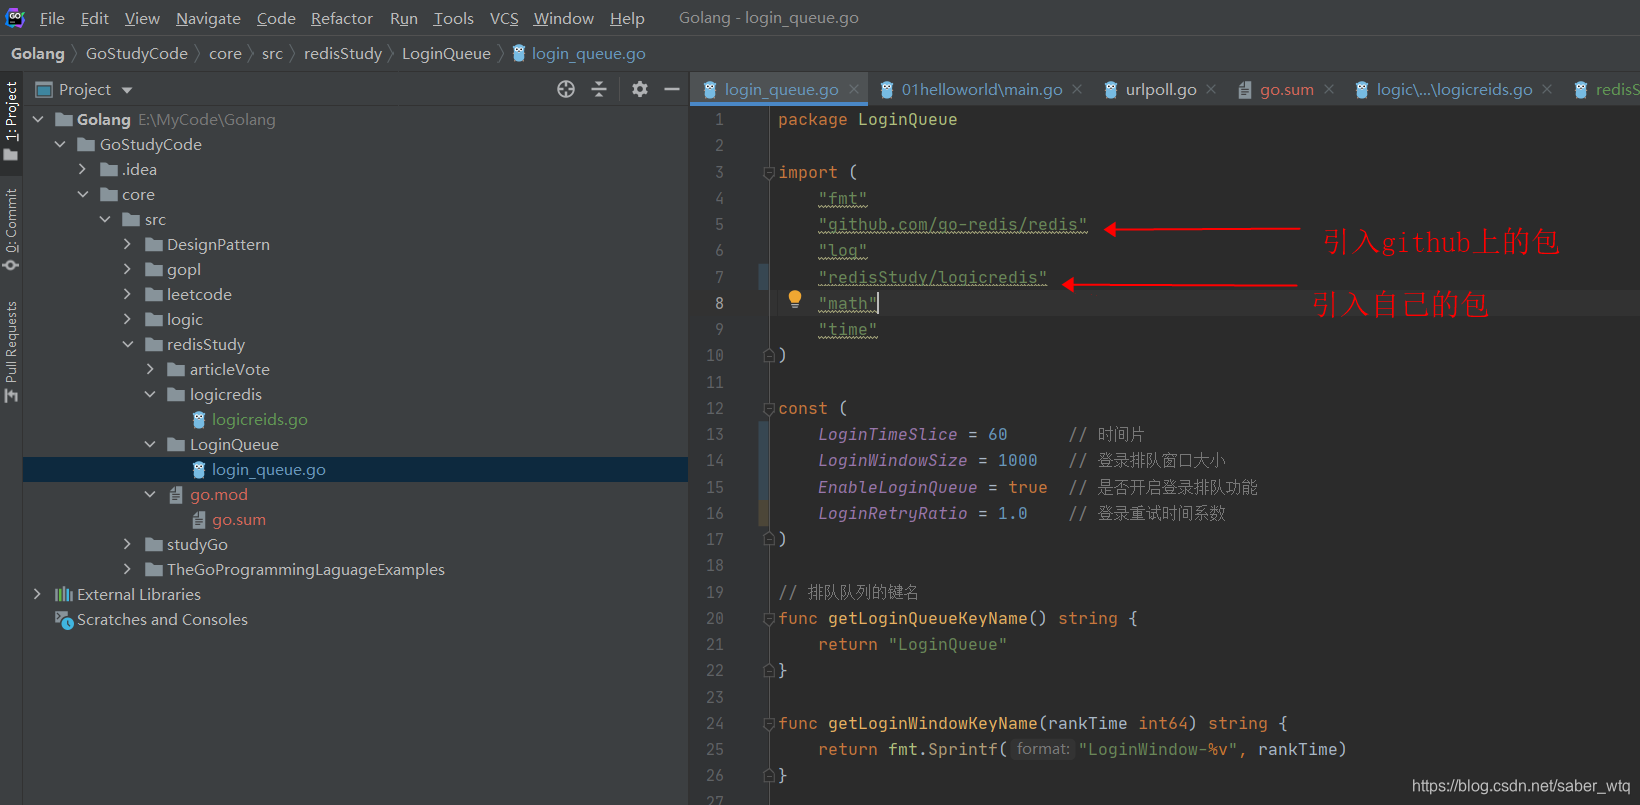Collapse the core folder

[x=83, y=194]
